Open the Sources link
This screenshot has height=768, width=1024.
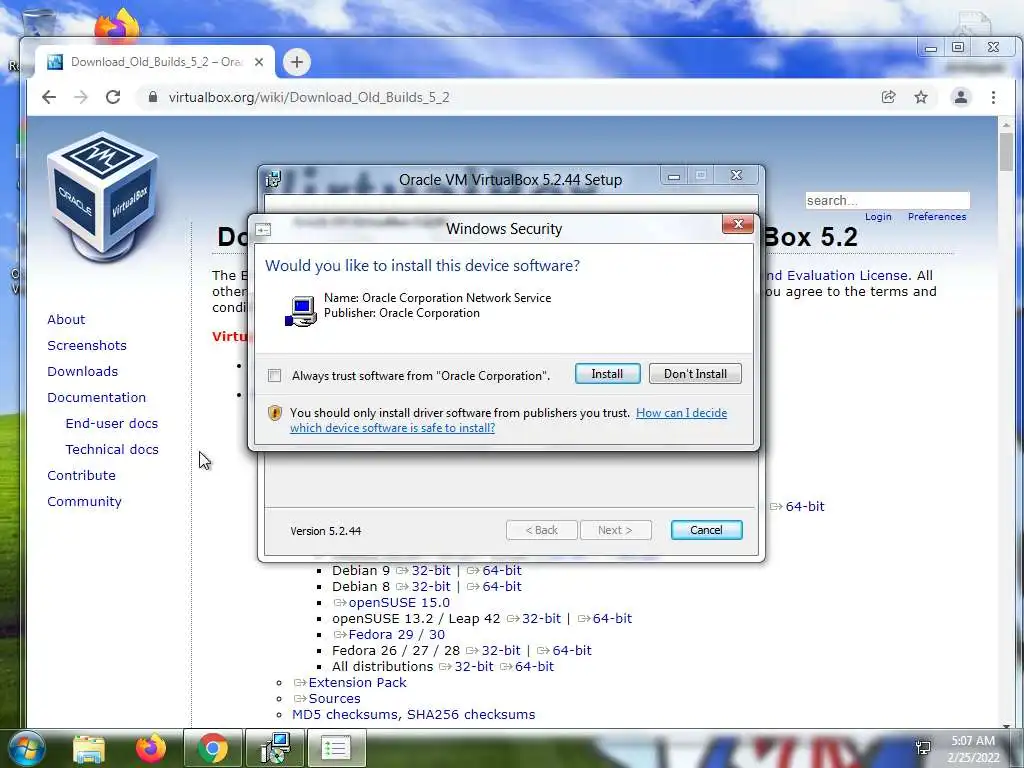coord(334,698)
